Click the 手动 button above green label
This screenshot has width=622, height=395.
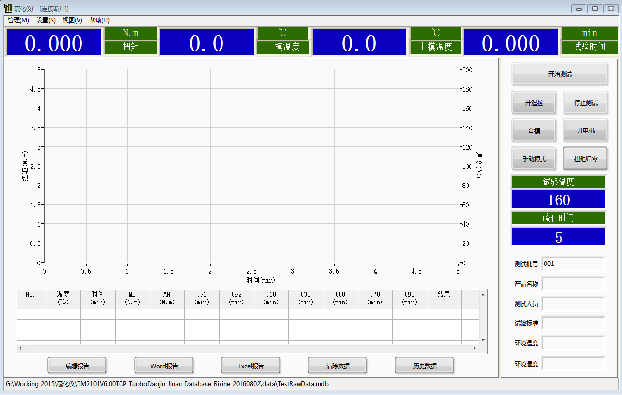point(534,159)
